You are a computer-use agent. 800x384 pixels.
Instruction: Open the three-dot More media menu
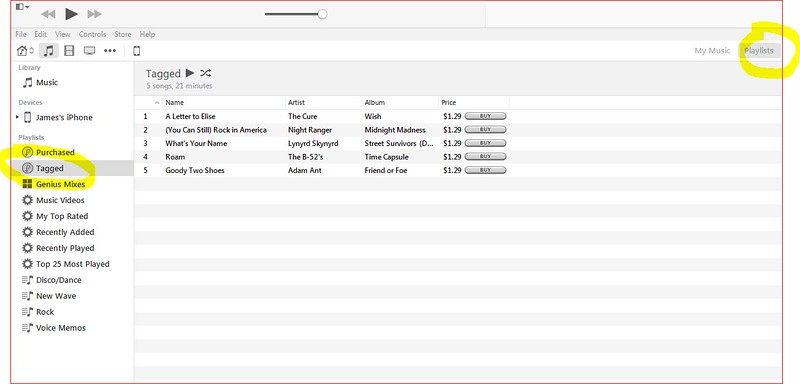tap(110, 50)
